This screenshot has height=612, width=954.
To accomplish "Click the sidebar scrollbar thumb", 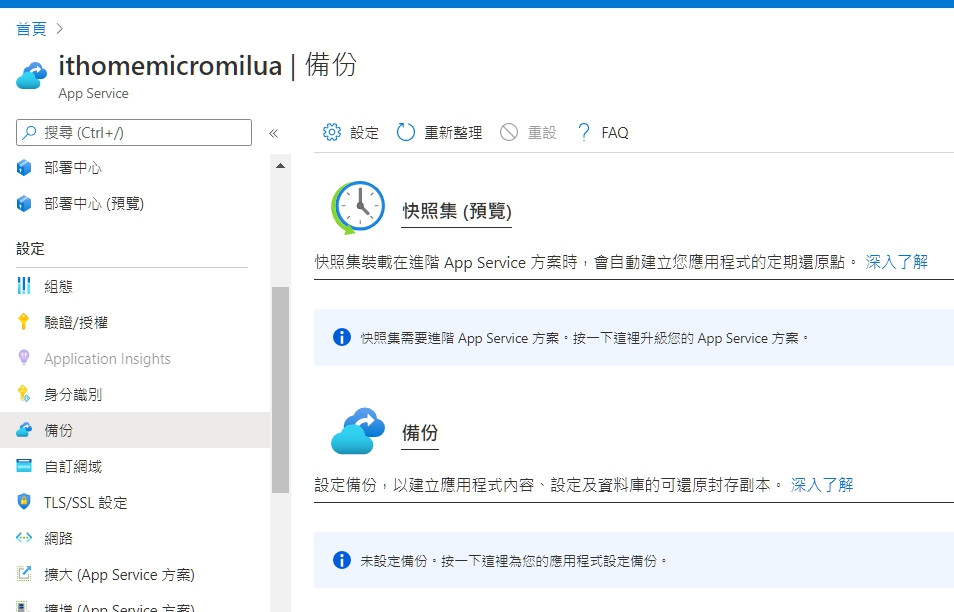I will (x=280, y=389).
